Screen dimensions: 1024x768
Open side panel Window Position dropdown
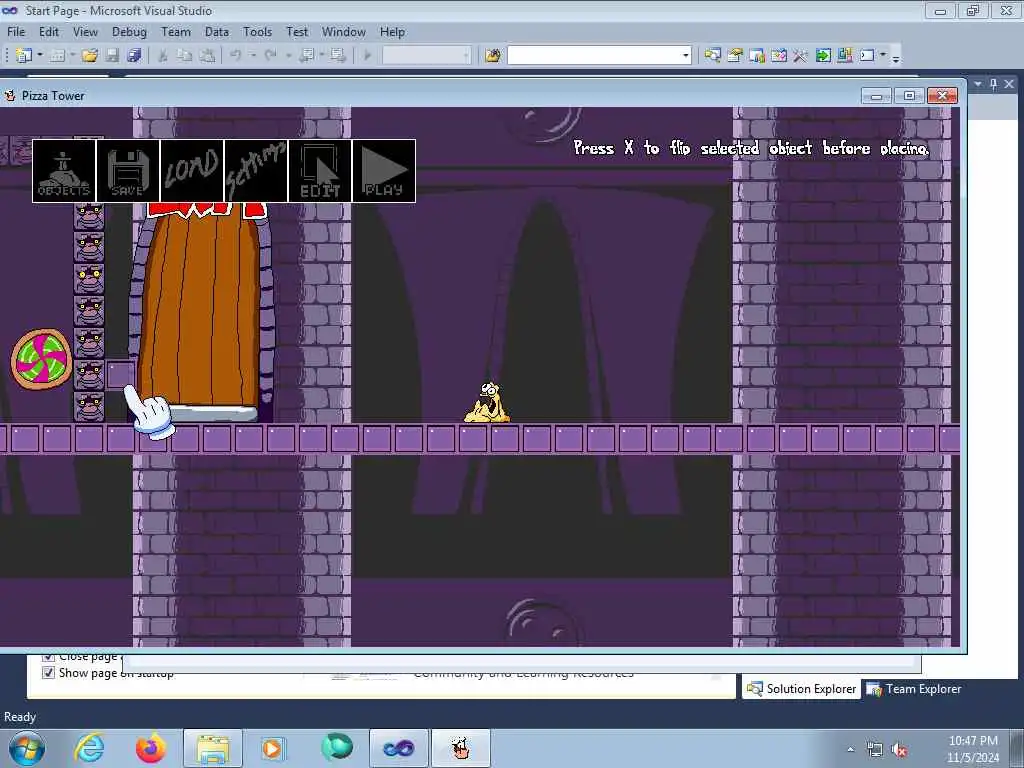tap(978, 84)
